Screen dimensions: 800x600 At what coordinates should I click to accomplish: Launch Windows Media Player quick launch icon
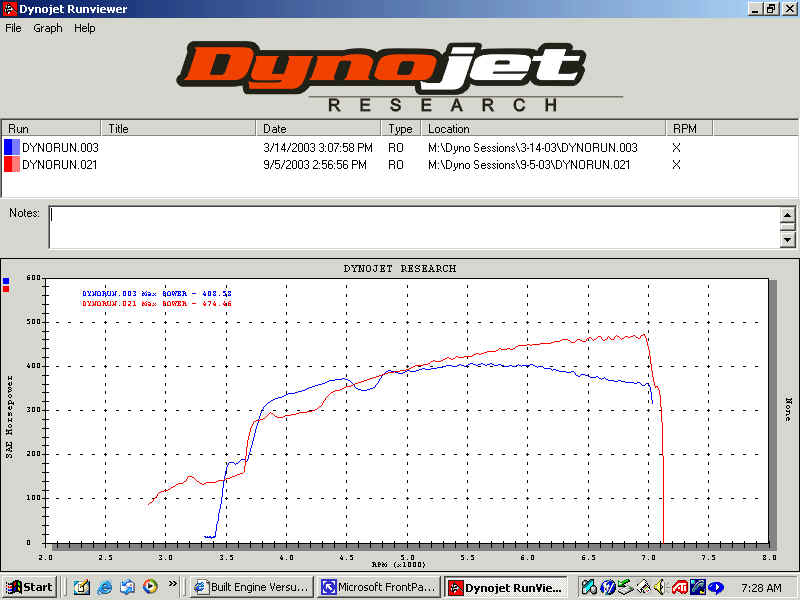pyautogui.click(x=150, y=587)
